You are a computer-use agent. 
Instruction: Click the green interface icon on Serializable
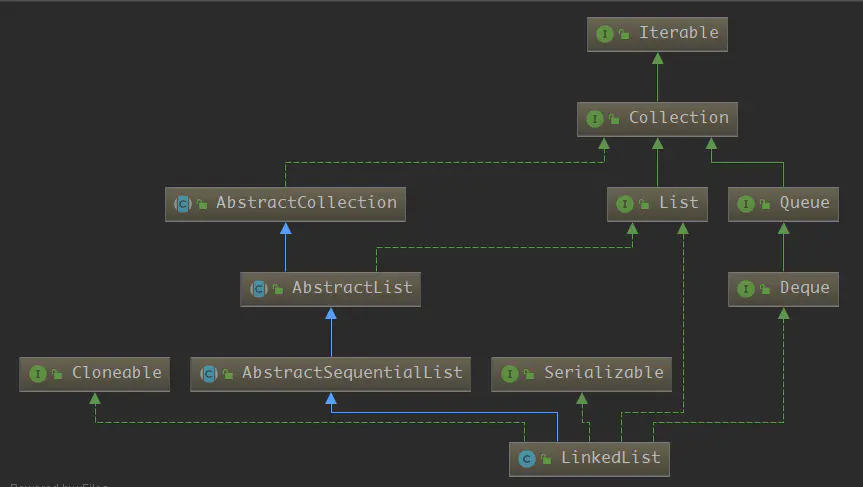click(510, 374)
